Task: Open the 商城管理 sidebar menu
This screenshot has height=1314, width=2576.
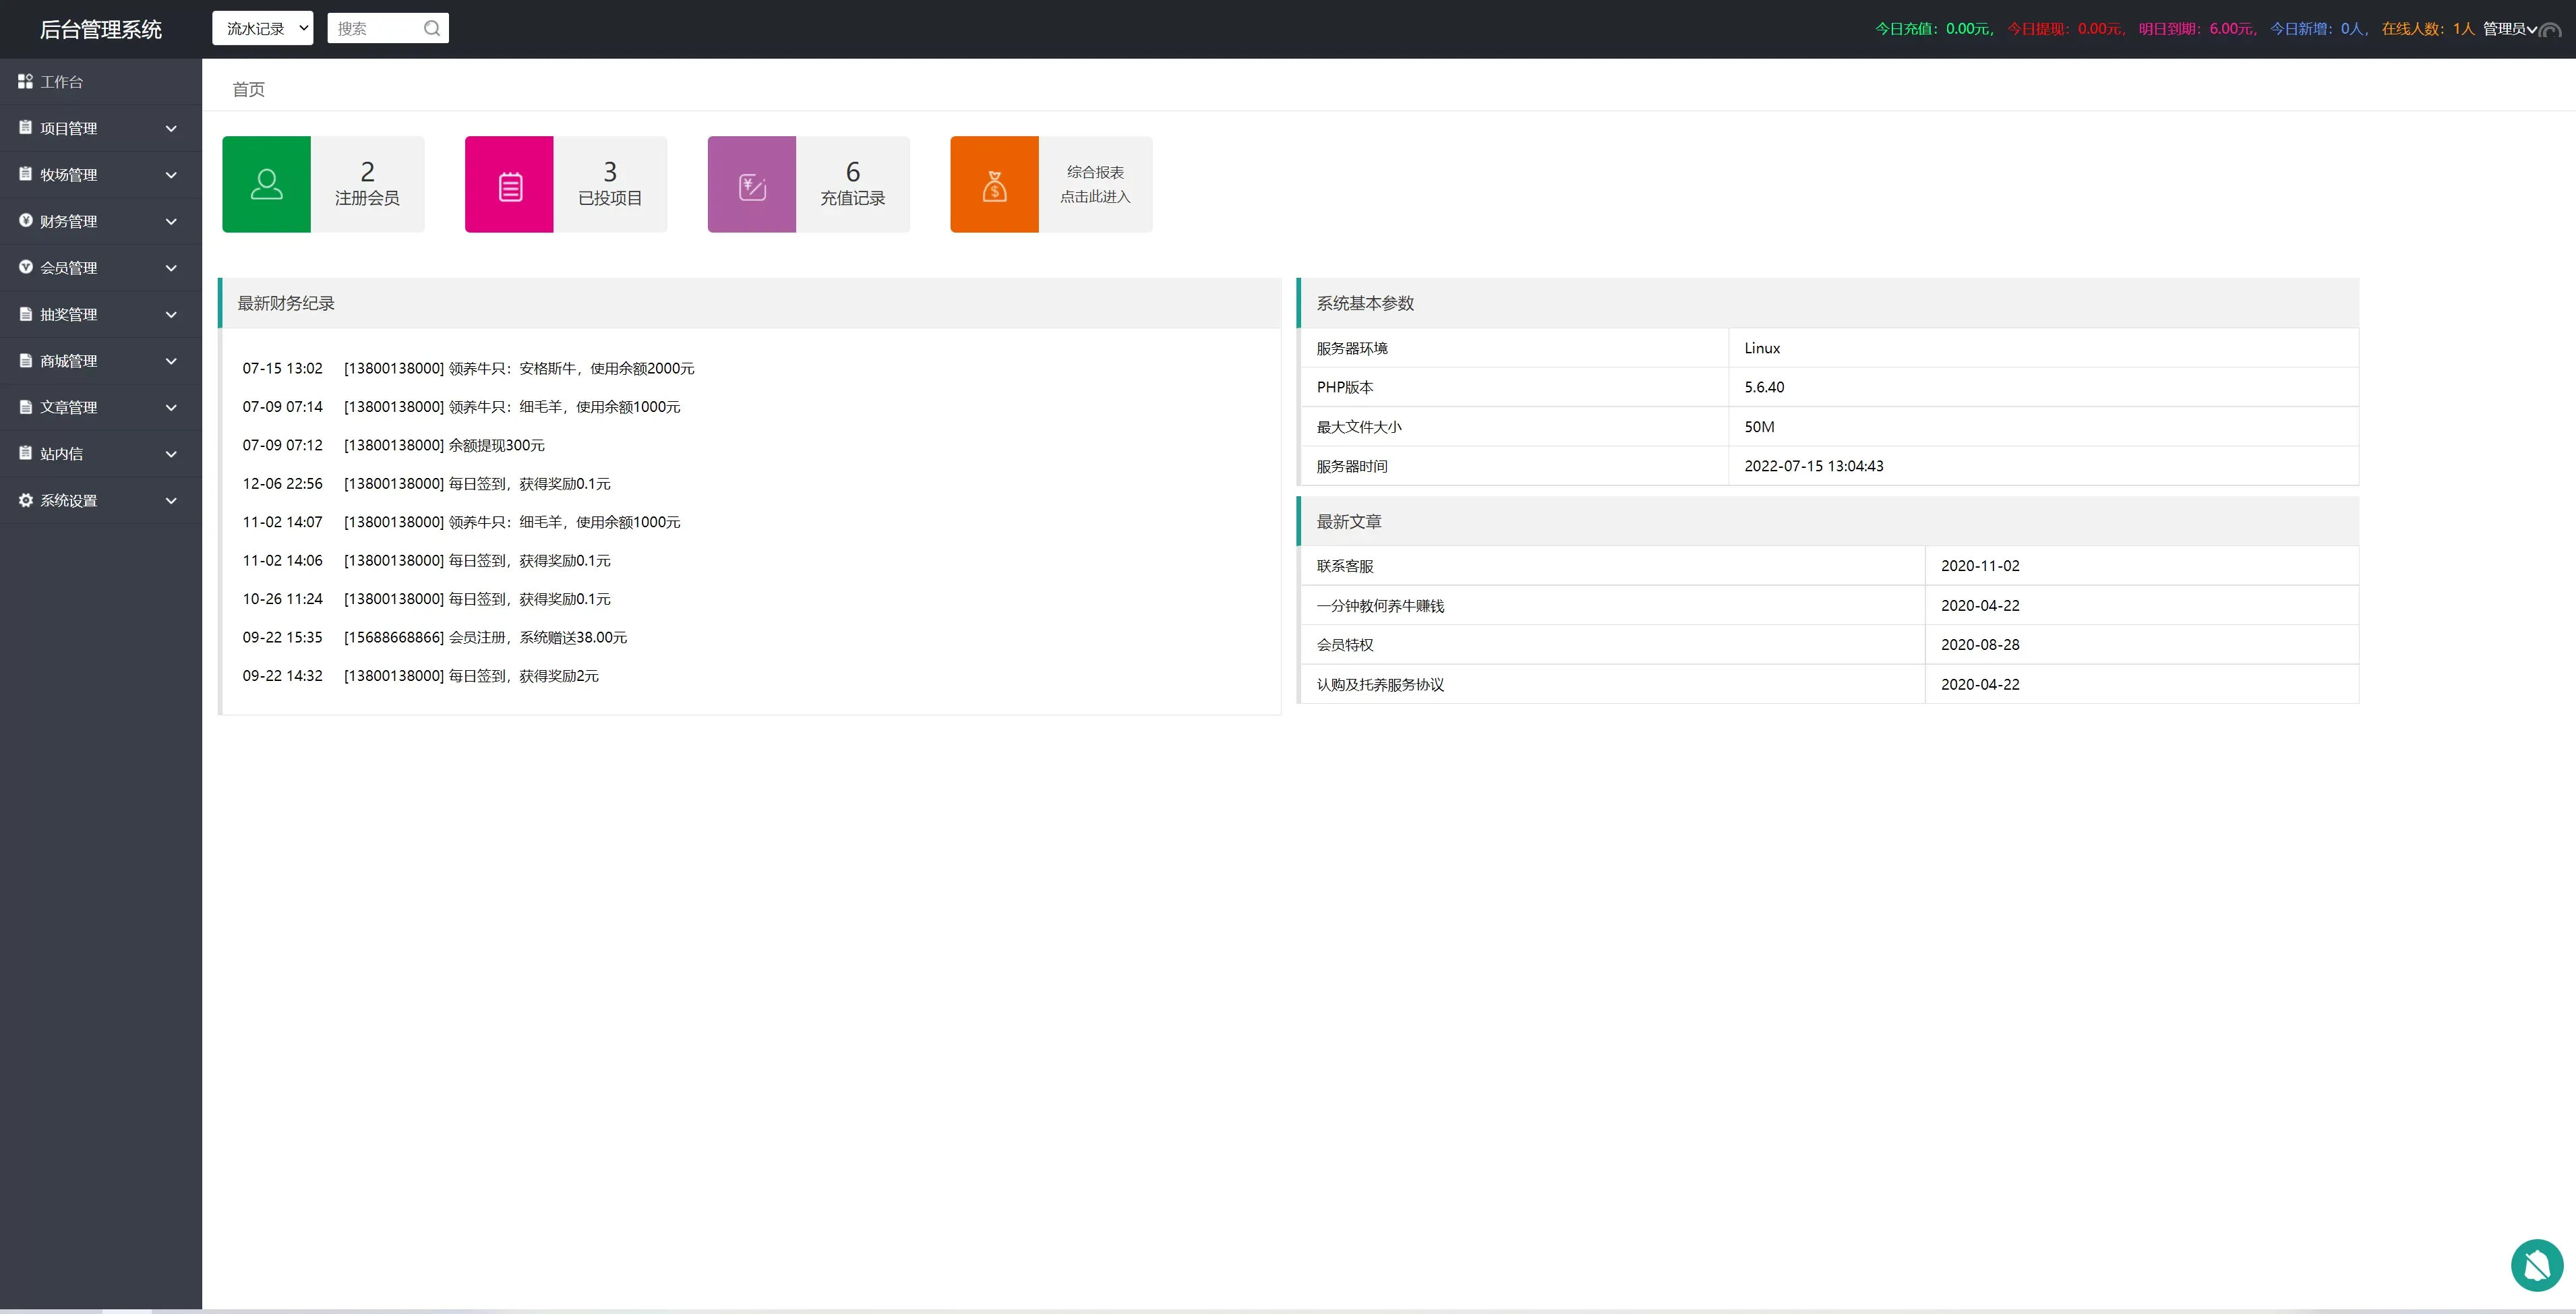Action: (68, 361)
